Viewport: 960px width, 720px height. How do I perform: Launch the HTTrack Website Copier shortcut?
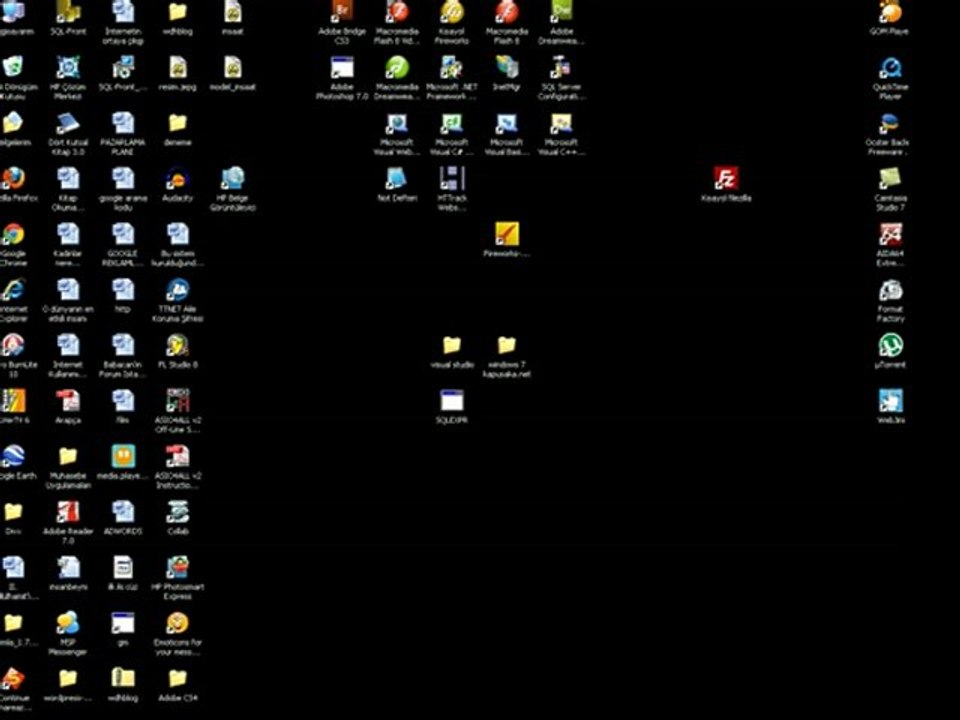click(451, 178)
